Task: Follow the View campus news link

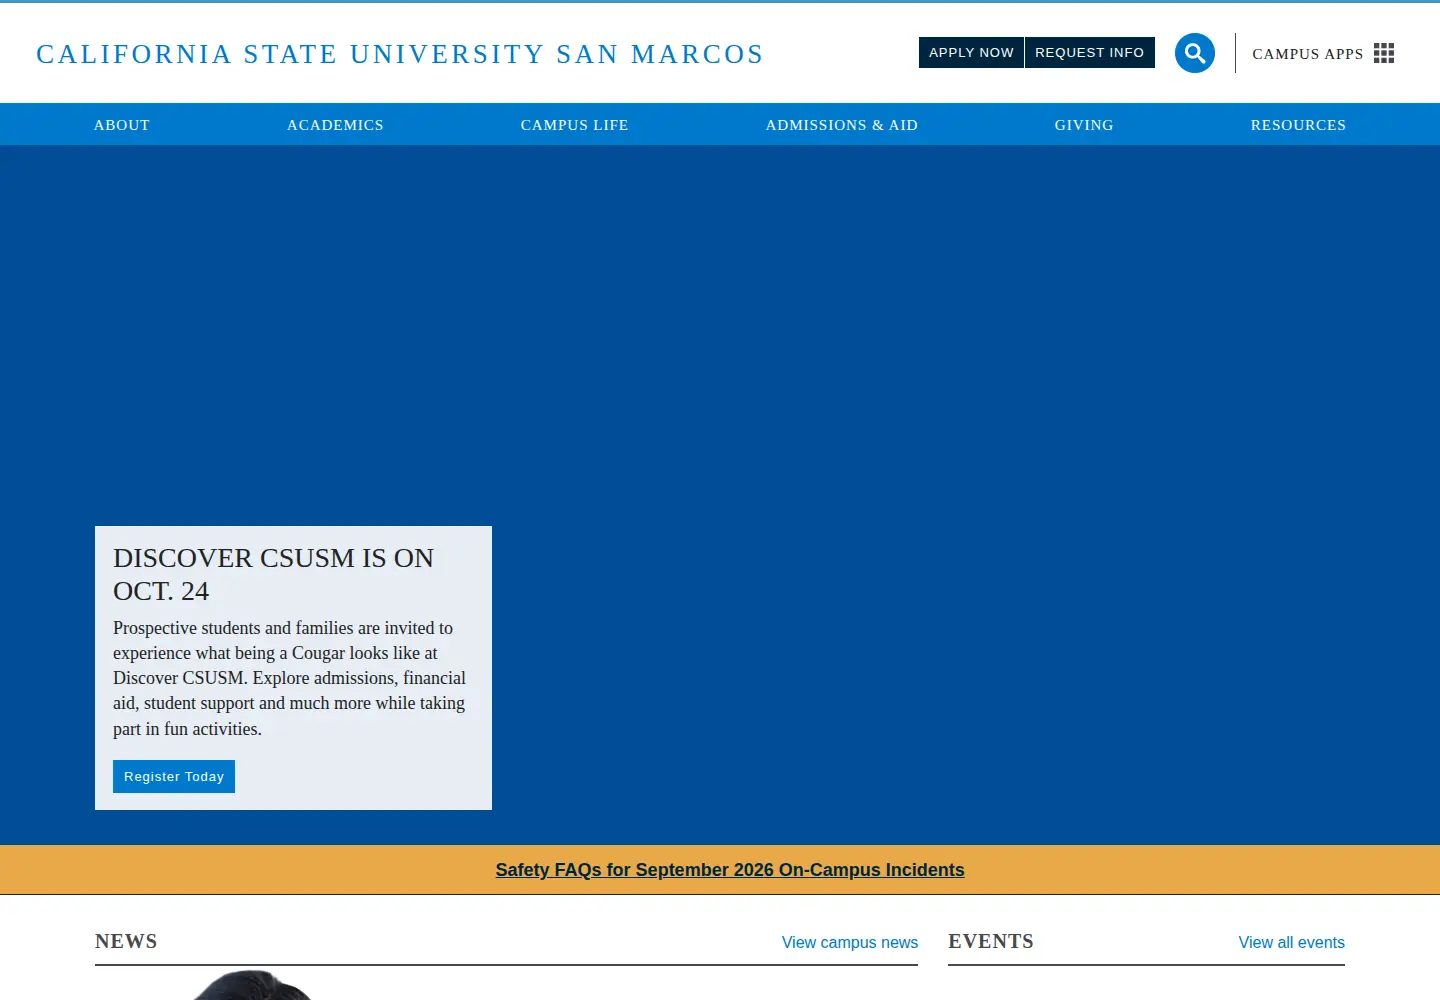Action: pyautogui.click(x=850, y=942)
